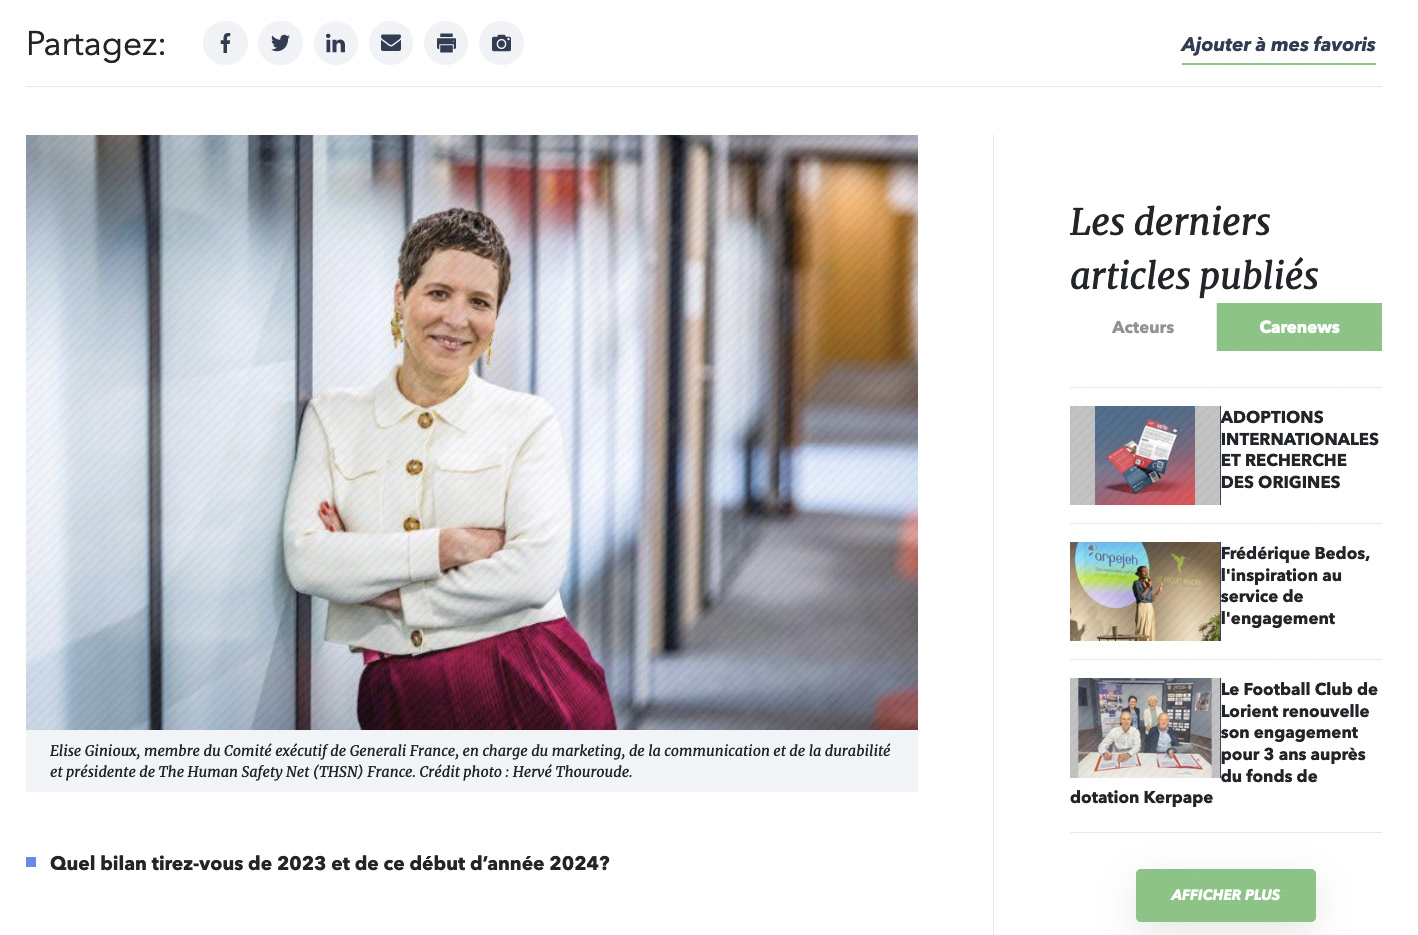Send the article by email icon
This screenshot has height=935, width=1418.
pyautogui.click(x=391, y=43)
